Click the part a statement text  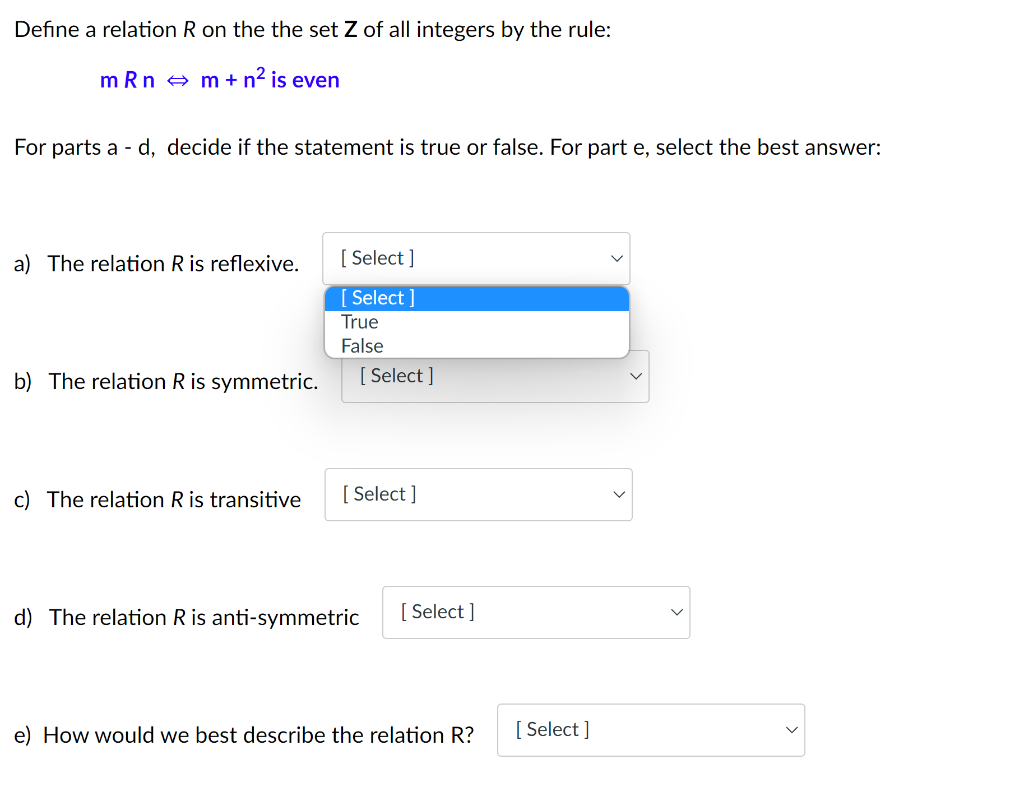coord(155,263)
